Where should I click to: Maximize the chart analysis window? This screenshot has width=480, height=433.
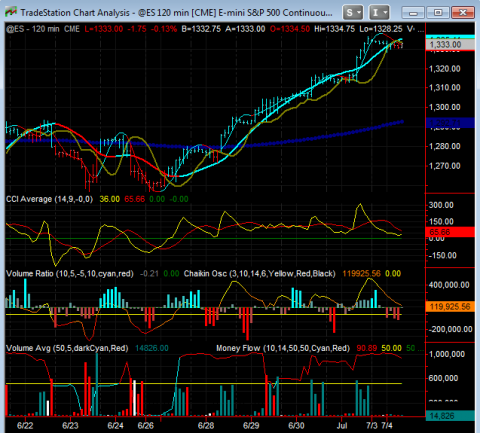point(438,13)
